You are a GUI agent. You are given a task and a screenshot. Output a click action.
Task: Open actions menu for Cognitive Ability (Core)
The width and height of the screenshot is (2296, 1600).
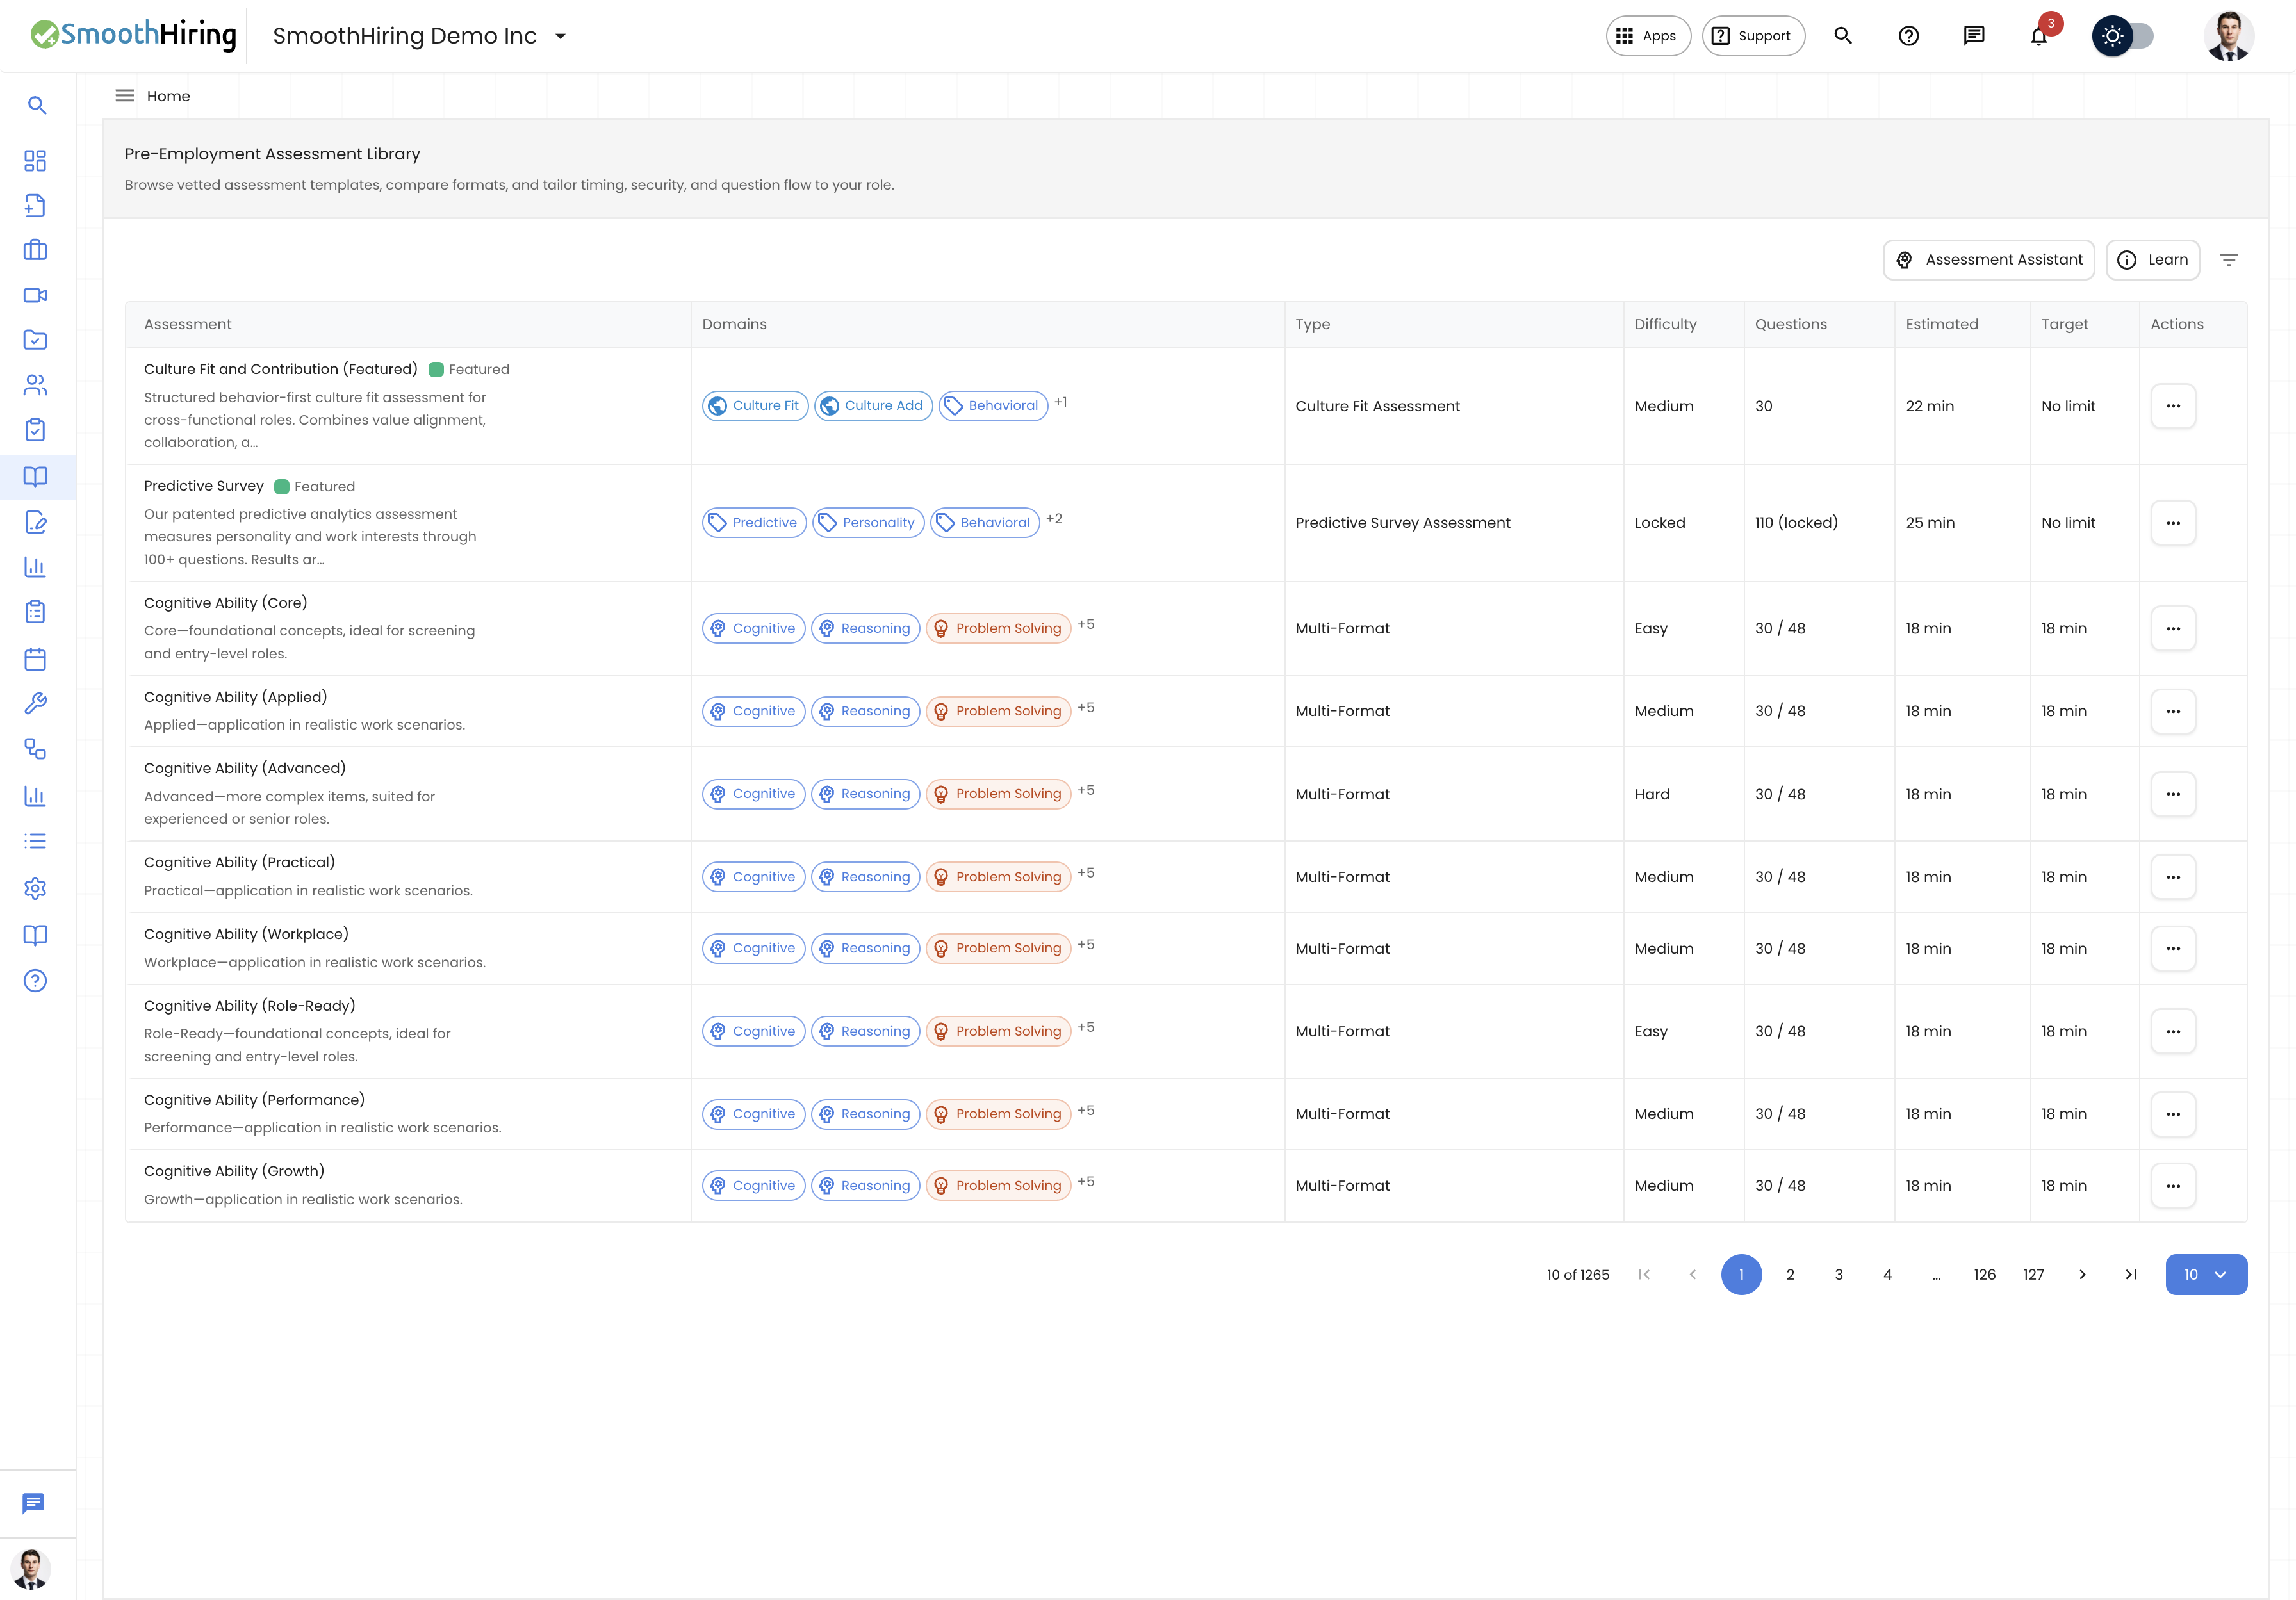pos(2173,629)
